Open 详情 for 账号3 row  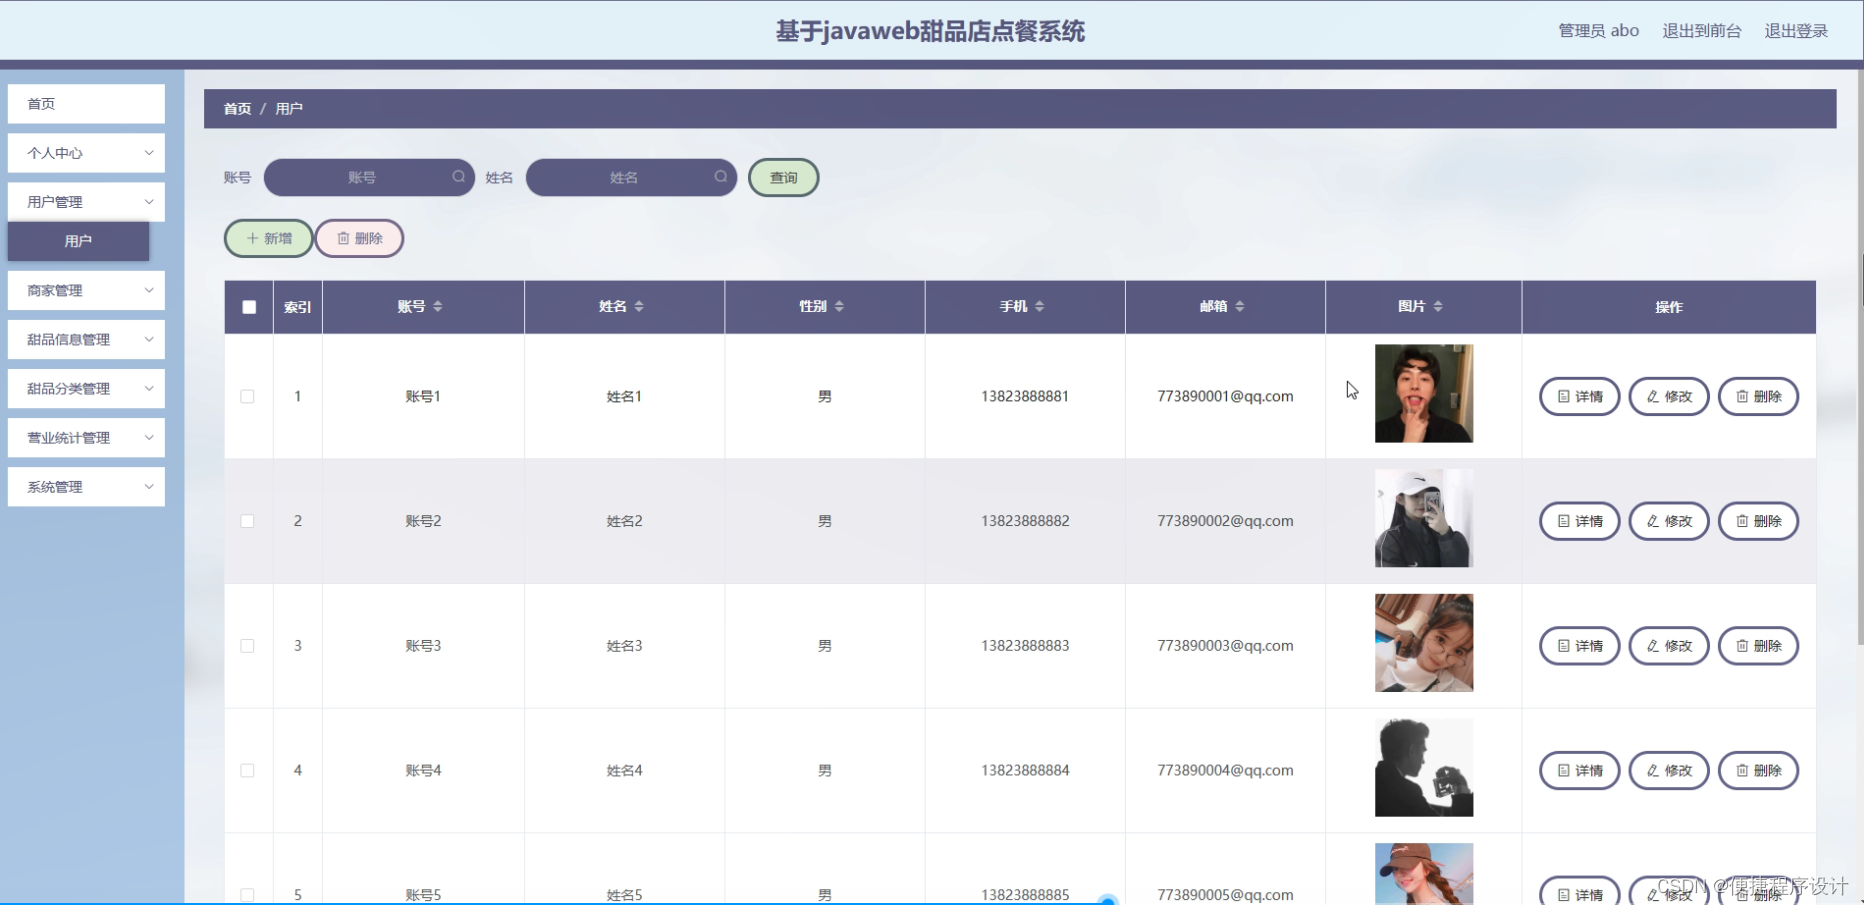(x=1579, y=646)
